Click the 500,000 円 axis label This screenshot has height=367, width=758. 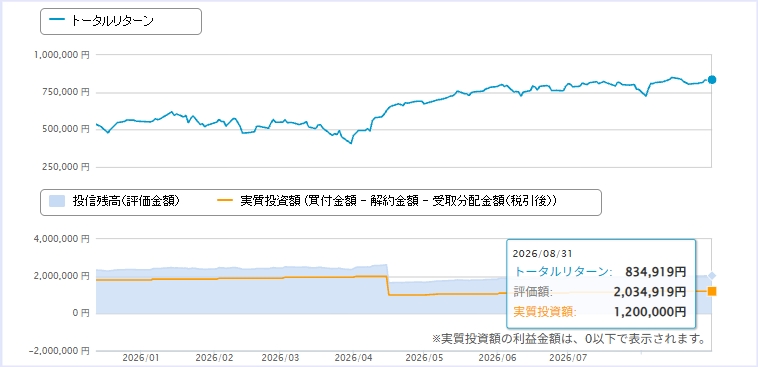[x=66, y=129]
